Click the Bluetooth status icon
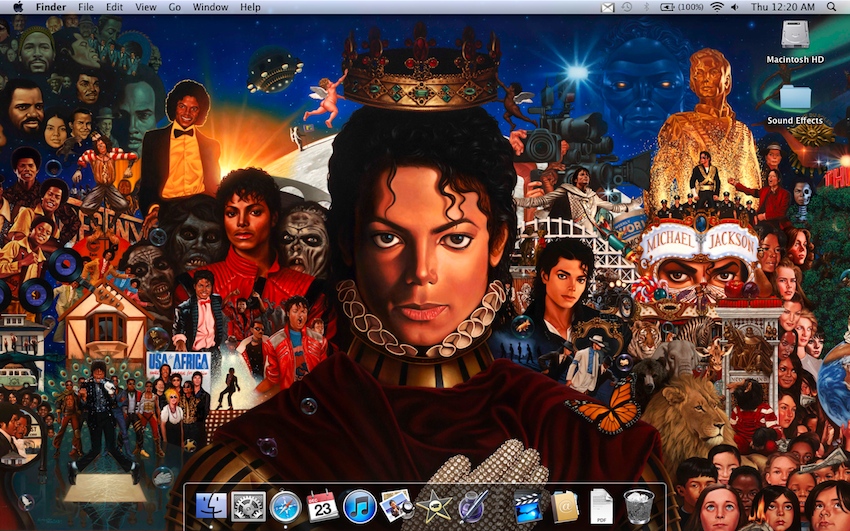Viewport: 850px width, 531px height. [x=646, y=7]
